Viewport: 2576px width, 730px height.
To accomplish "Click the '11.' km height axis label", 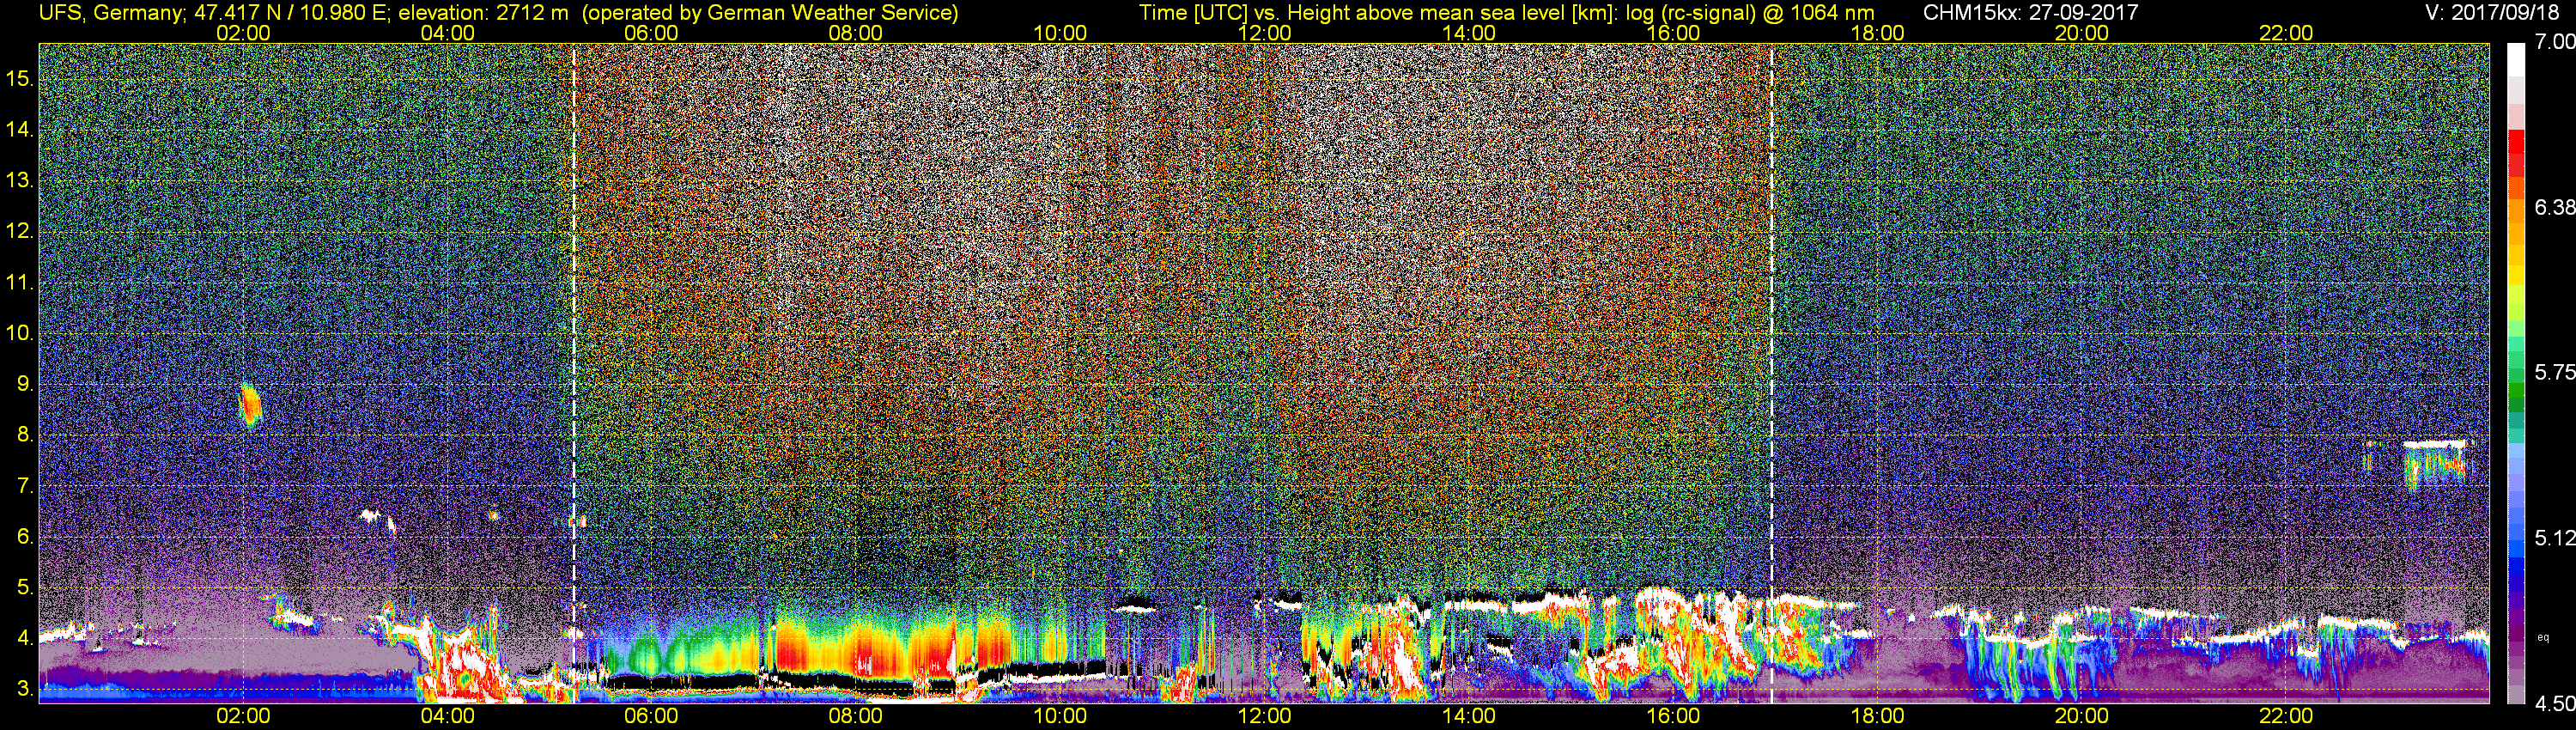I will (x=20, y=282).
